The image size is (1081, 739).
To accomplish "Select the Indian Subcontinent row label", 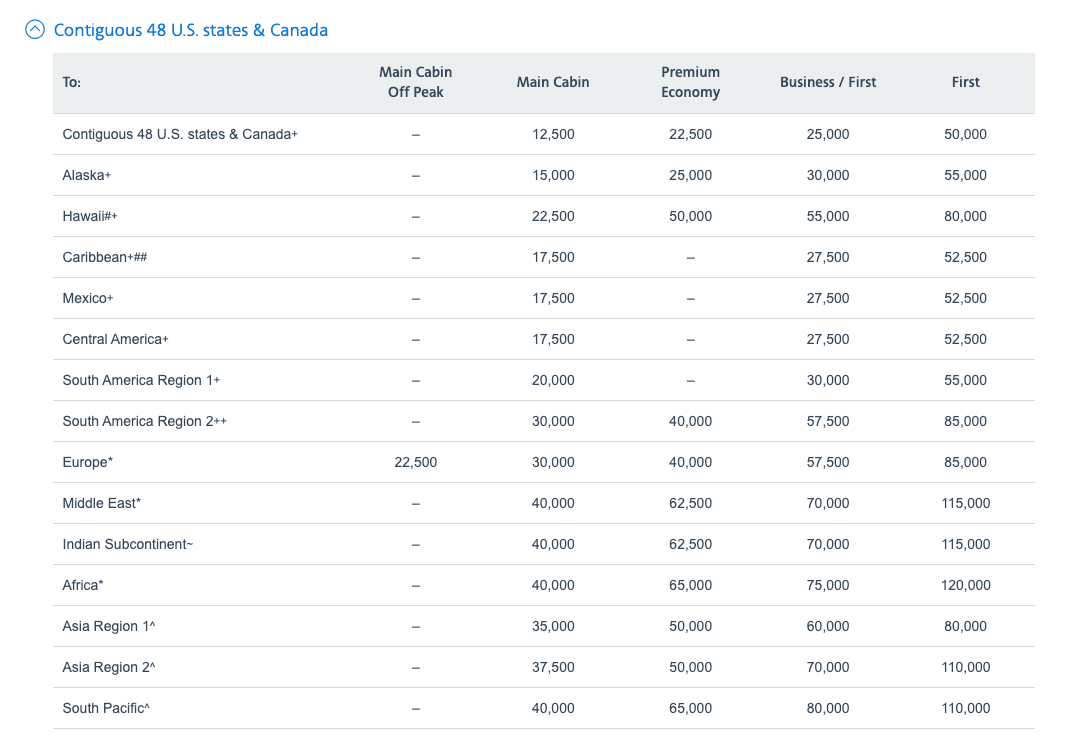I will 127,544.
